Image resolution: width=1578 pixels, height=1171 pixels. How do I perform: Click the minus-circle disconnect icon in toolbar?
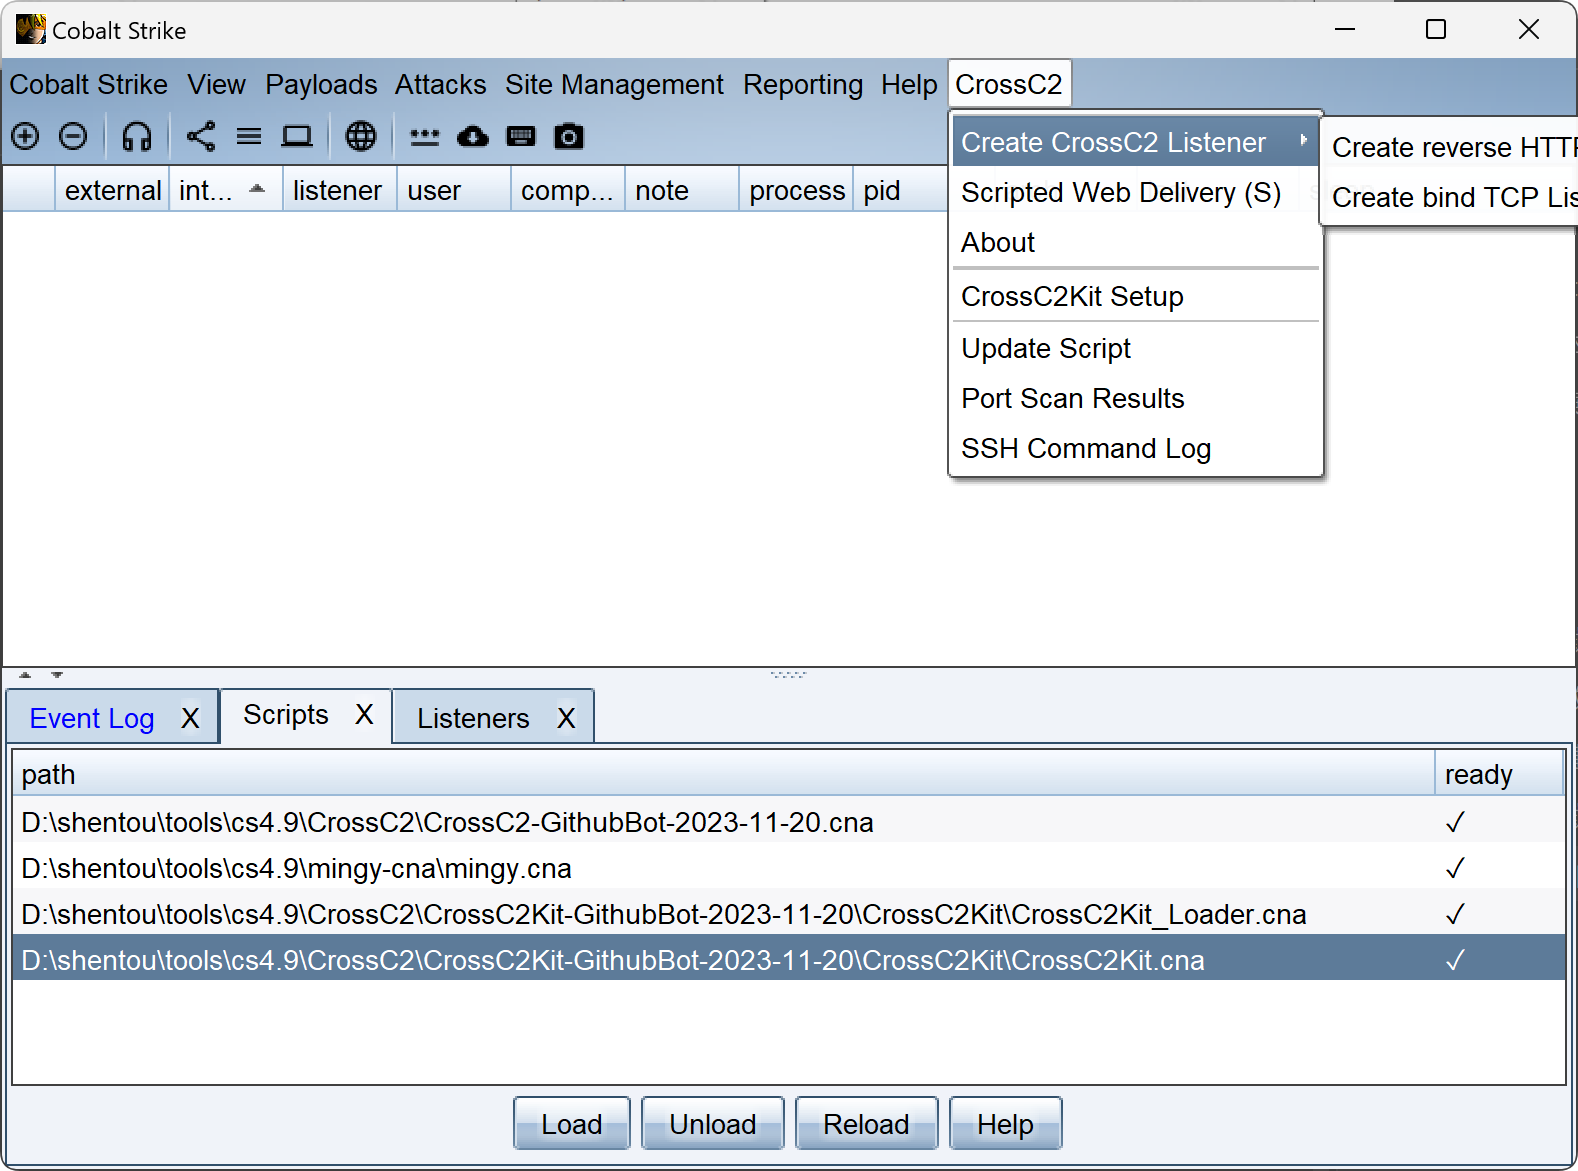pyautogui.click(x=73, y=136)
